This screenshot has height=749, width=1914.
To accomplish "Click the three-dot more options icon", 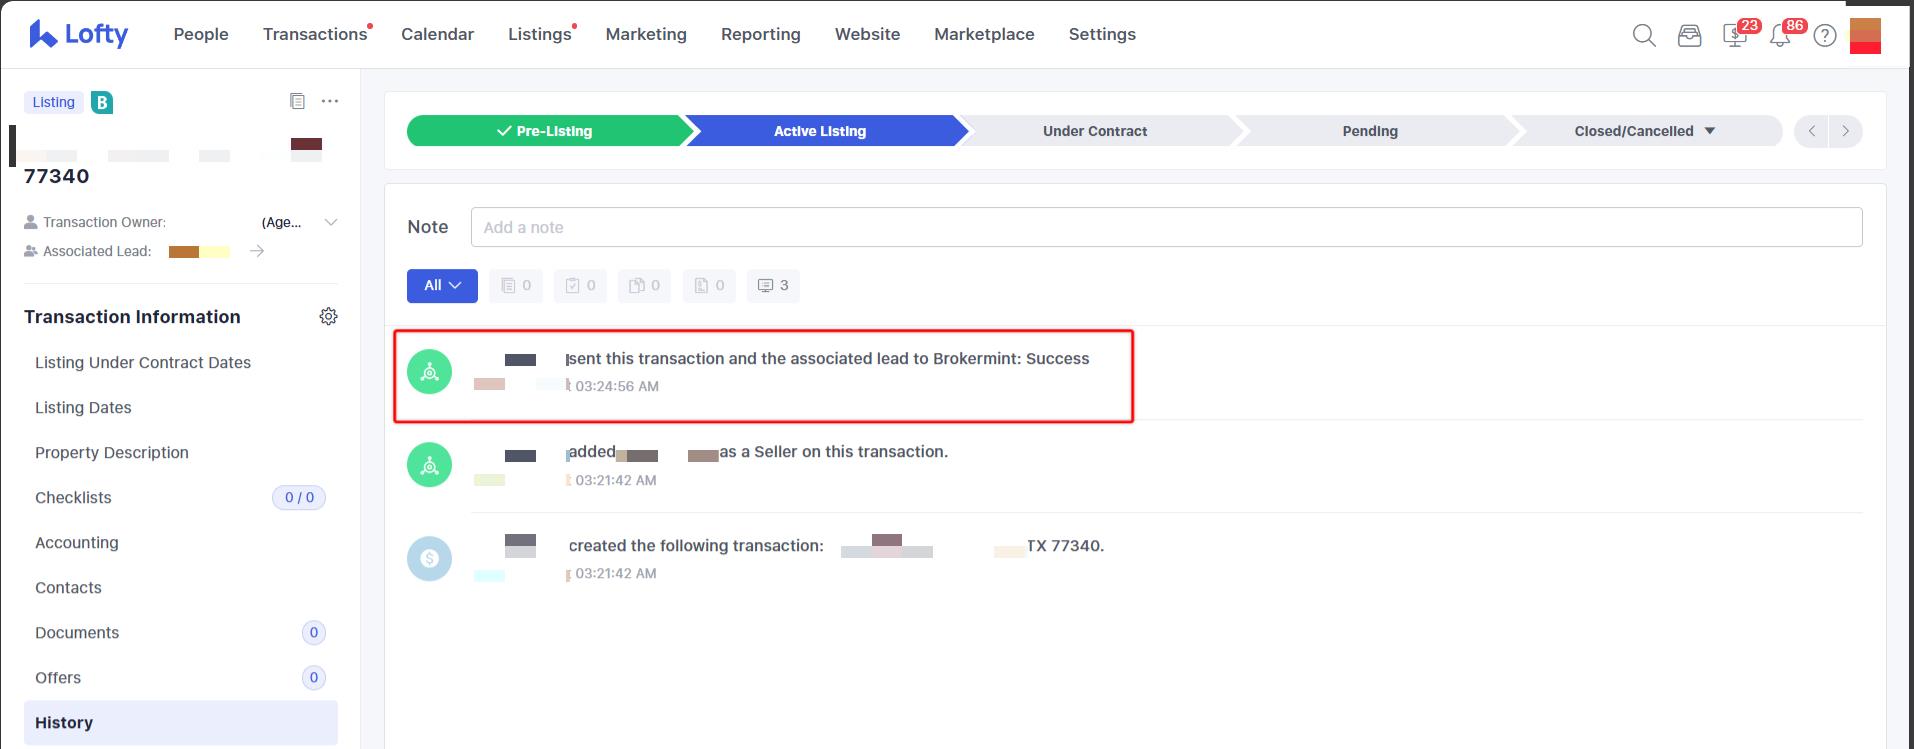I will [x=330, y=101].
